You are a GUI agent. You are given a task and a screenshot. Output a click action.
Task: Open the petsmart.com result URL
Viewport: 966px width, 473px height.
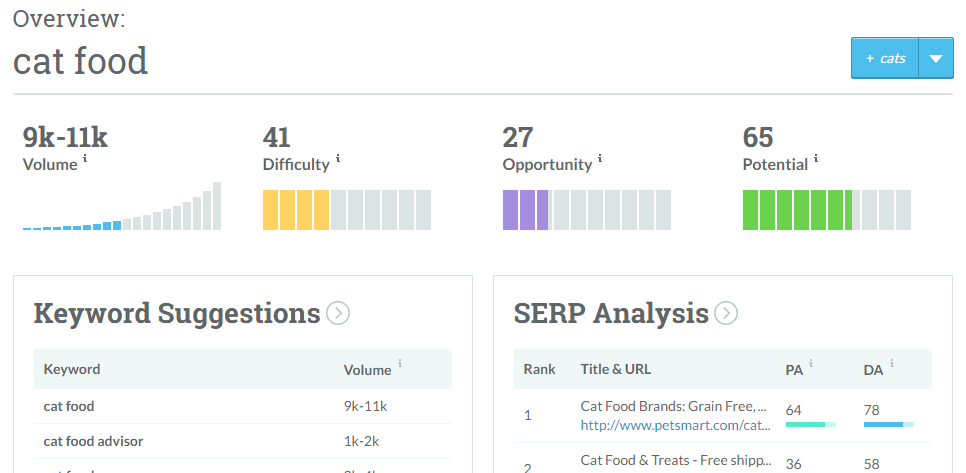(x=677, y=425)
